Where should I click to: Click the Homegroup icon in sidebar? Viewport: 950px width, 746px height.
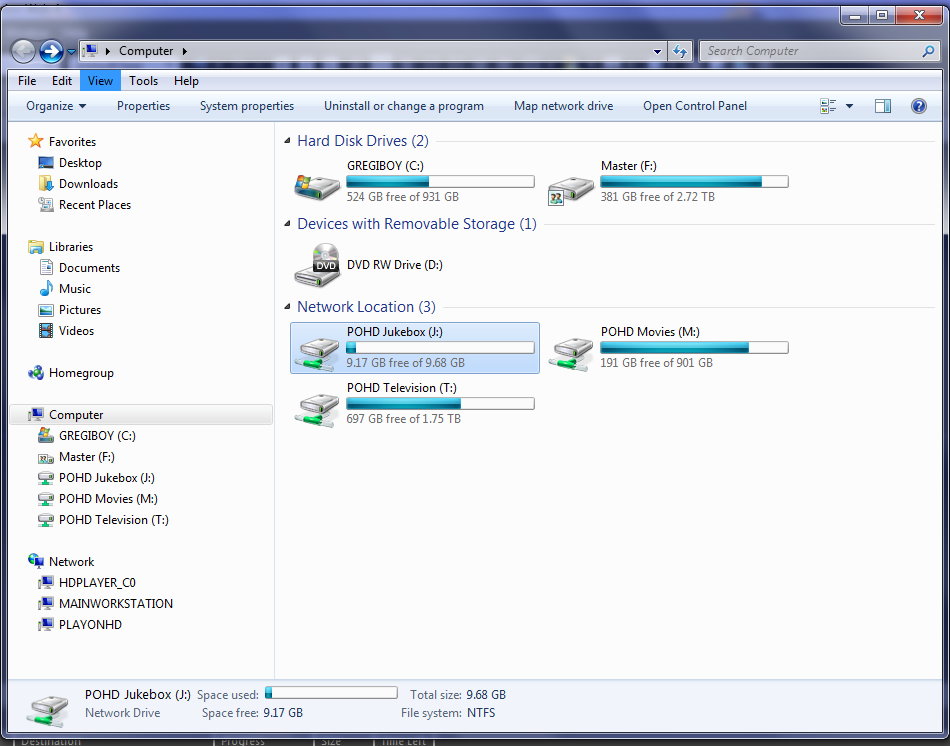pyautogui.click(x=36, y=373)
